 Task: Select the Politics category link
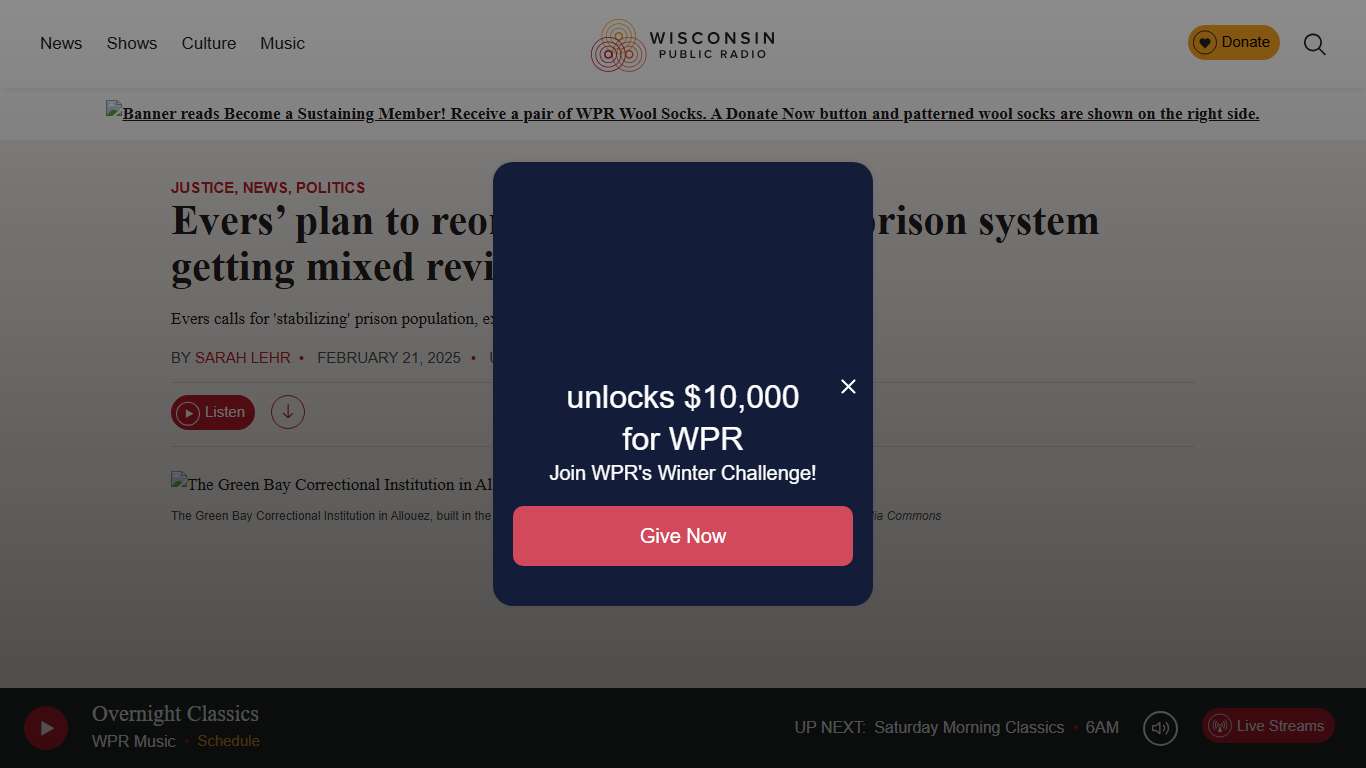pyautogui.click(x=330, y=188)
